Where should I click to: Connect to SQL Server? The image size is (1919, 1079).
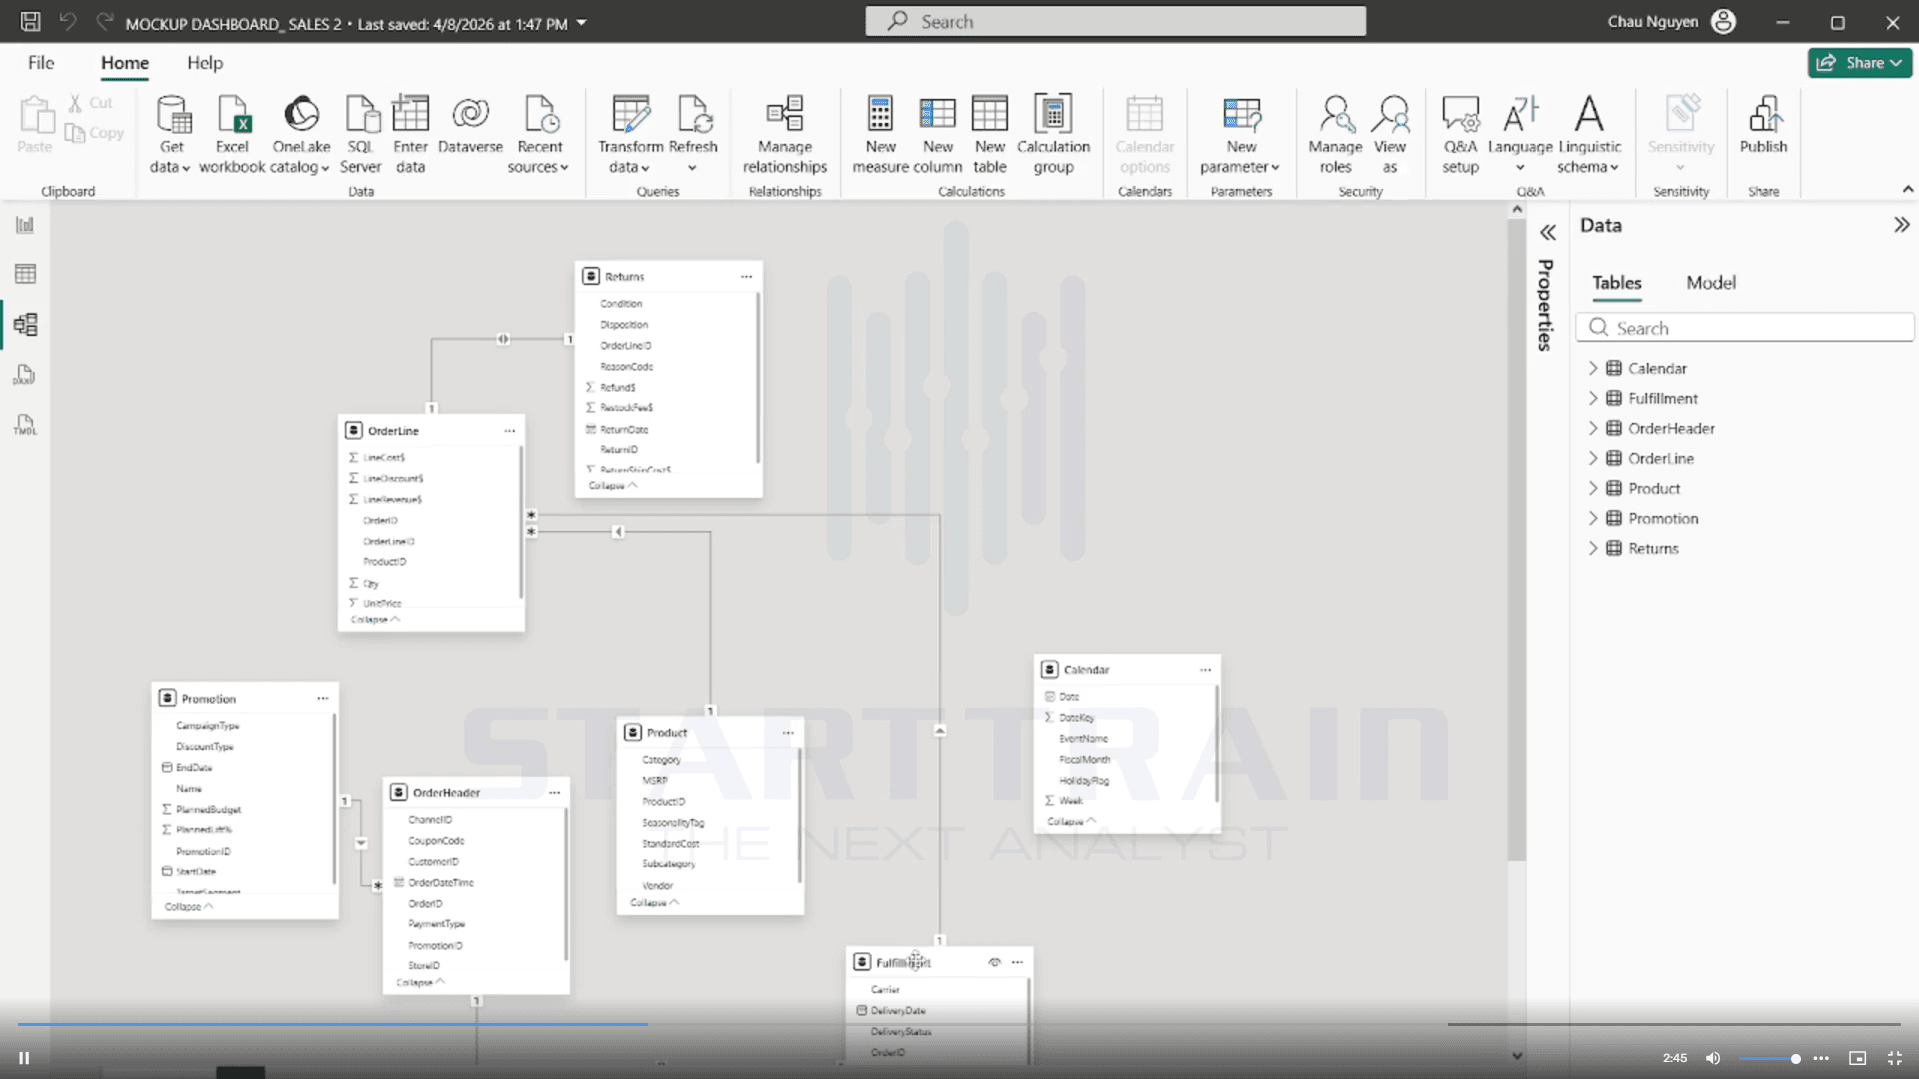click(360, 135)
